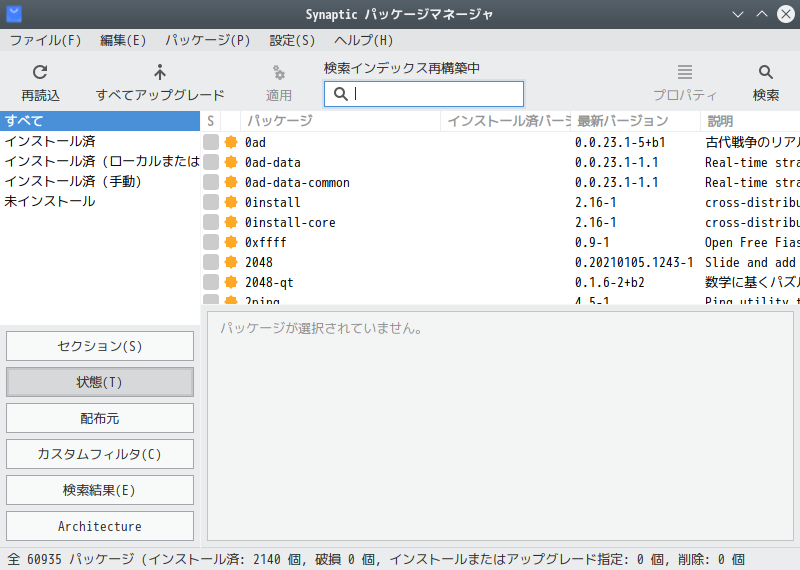This screenshot has width=800, height=570.
Task: Toggle the status checkbox for 0xffff
Action: [x=211, y=242]
